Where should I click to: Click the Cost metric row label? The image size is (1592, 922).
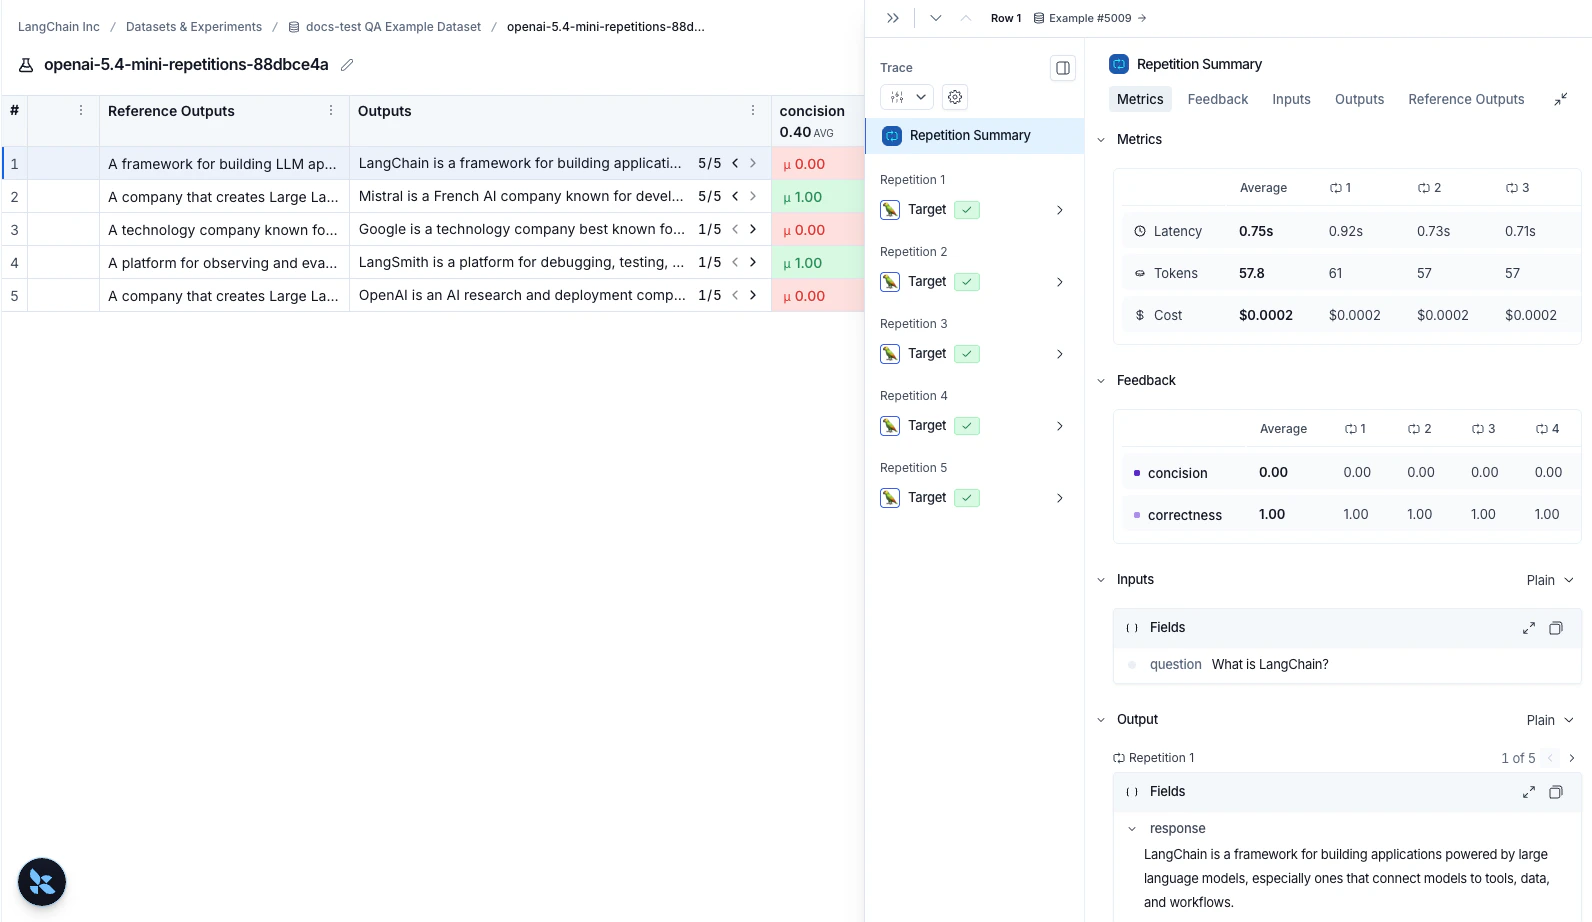pyautogui.click(x=1167, y=315)
